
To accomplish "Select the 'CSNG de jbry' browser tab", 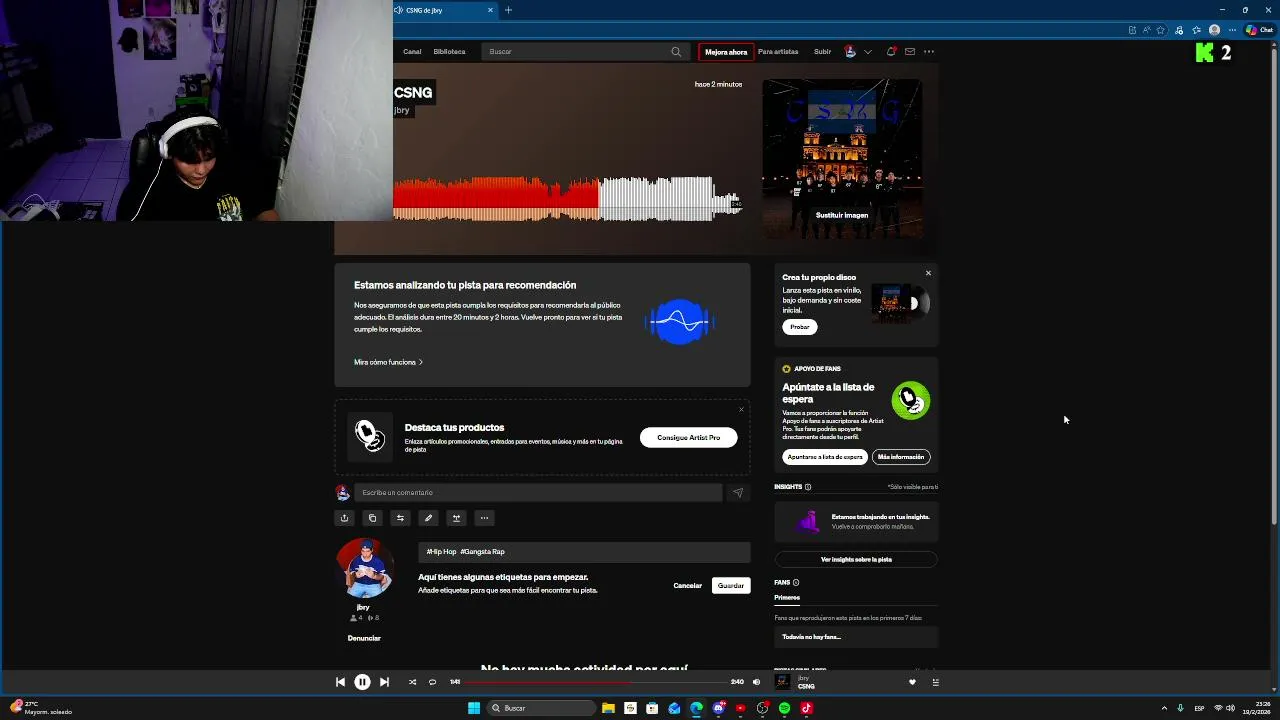I will click(440, 10).
